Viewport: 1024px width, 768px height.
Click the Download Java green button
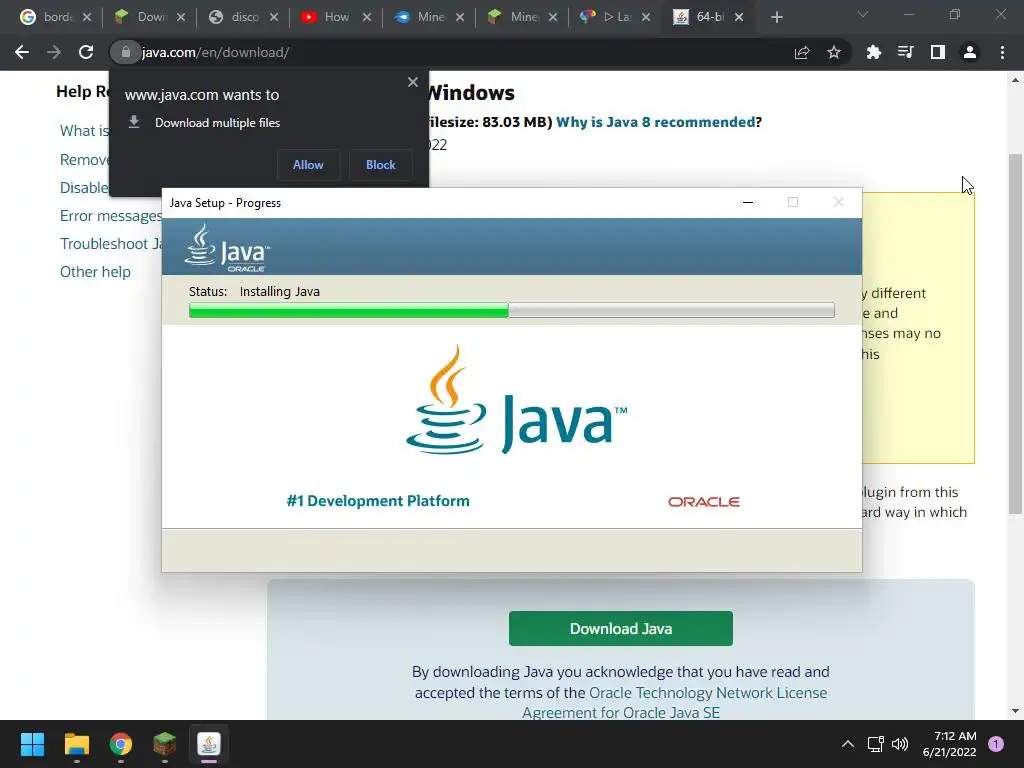coord(620,628)
